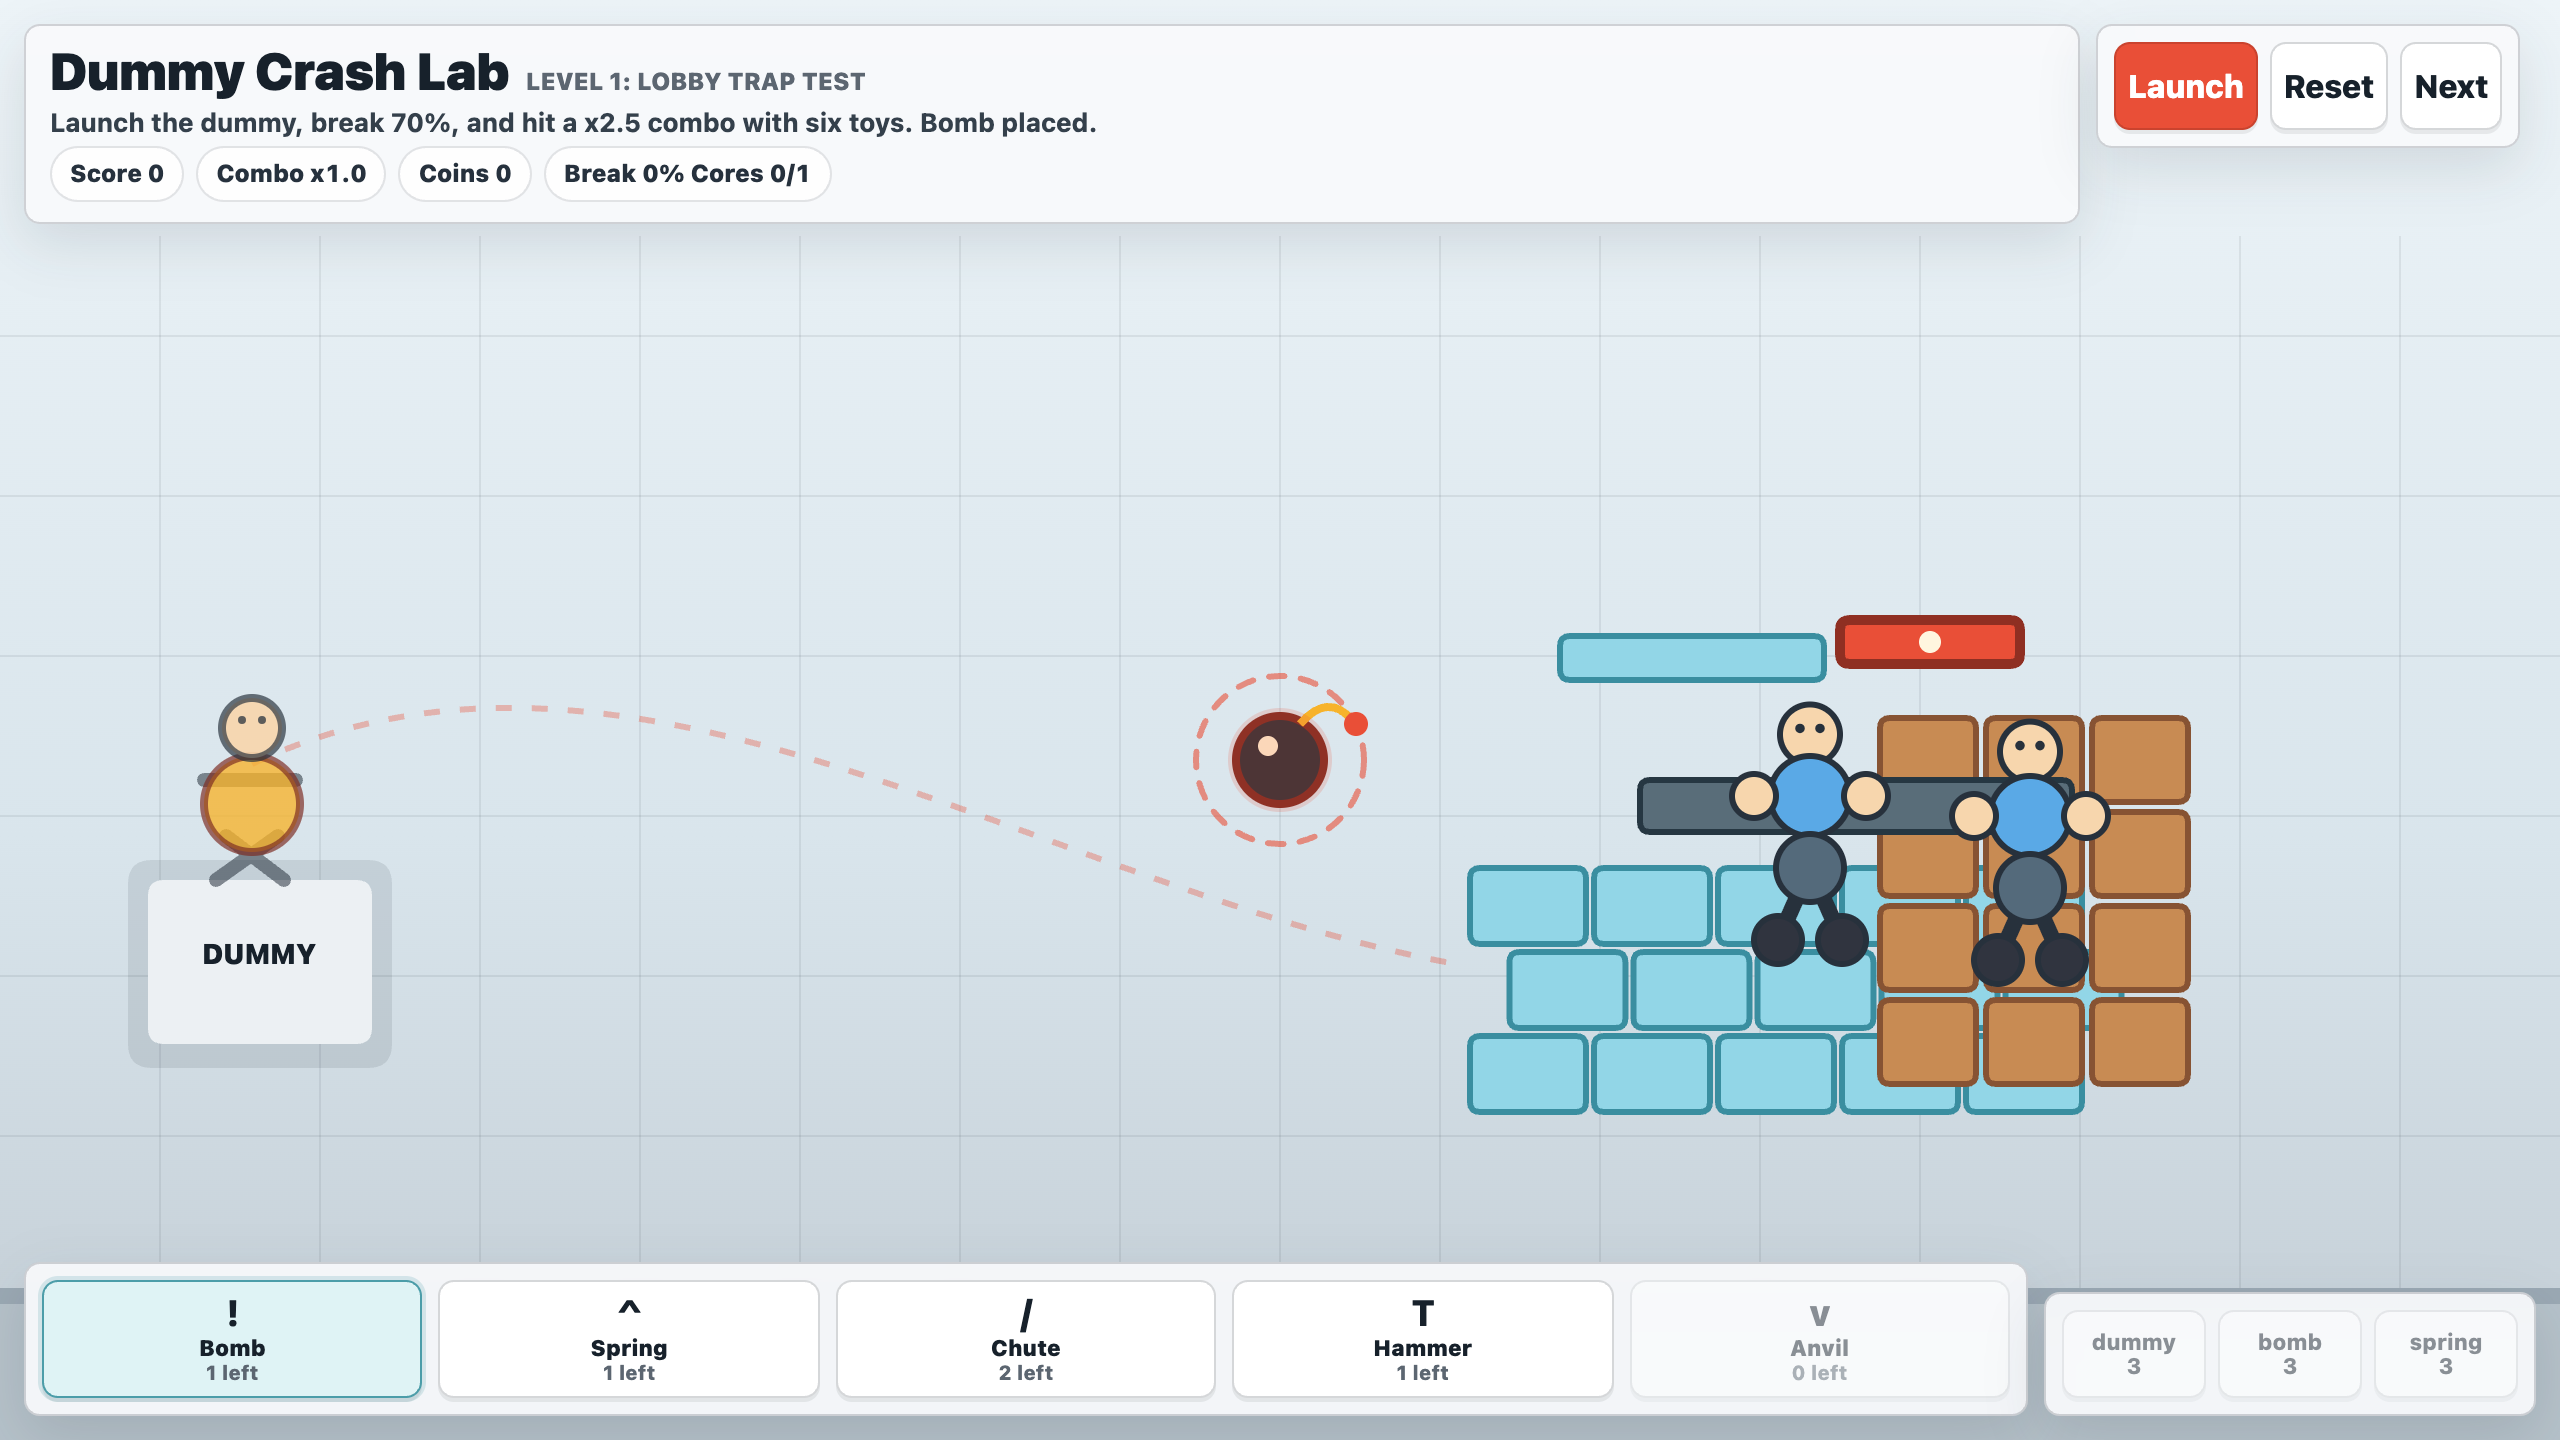Viewport: 2560px width, 1440px height.
Task: Choose the Chute toy from the tray
Action: (1026, 1339)
